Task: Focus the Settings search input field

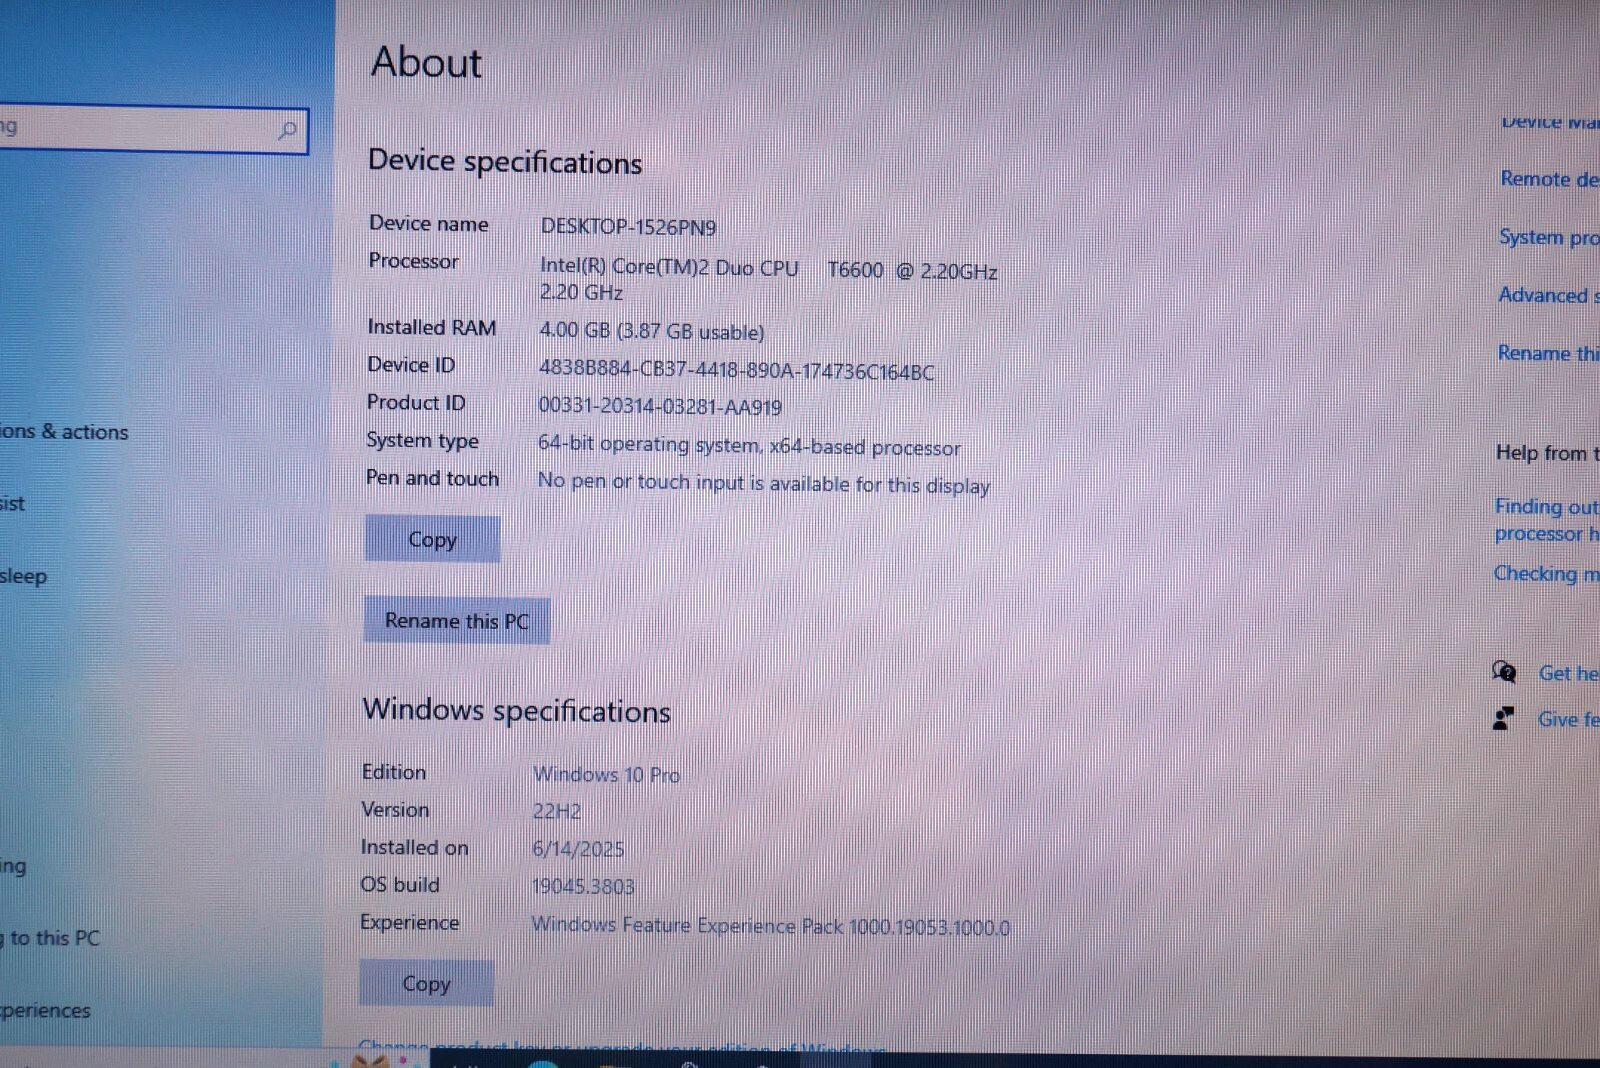Action: tap(152, 130)
